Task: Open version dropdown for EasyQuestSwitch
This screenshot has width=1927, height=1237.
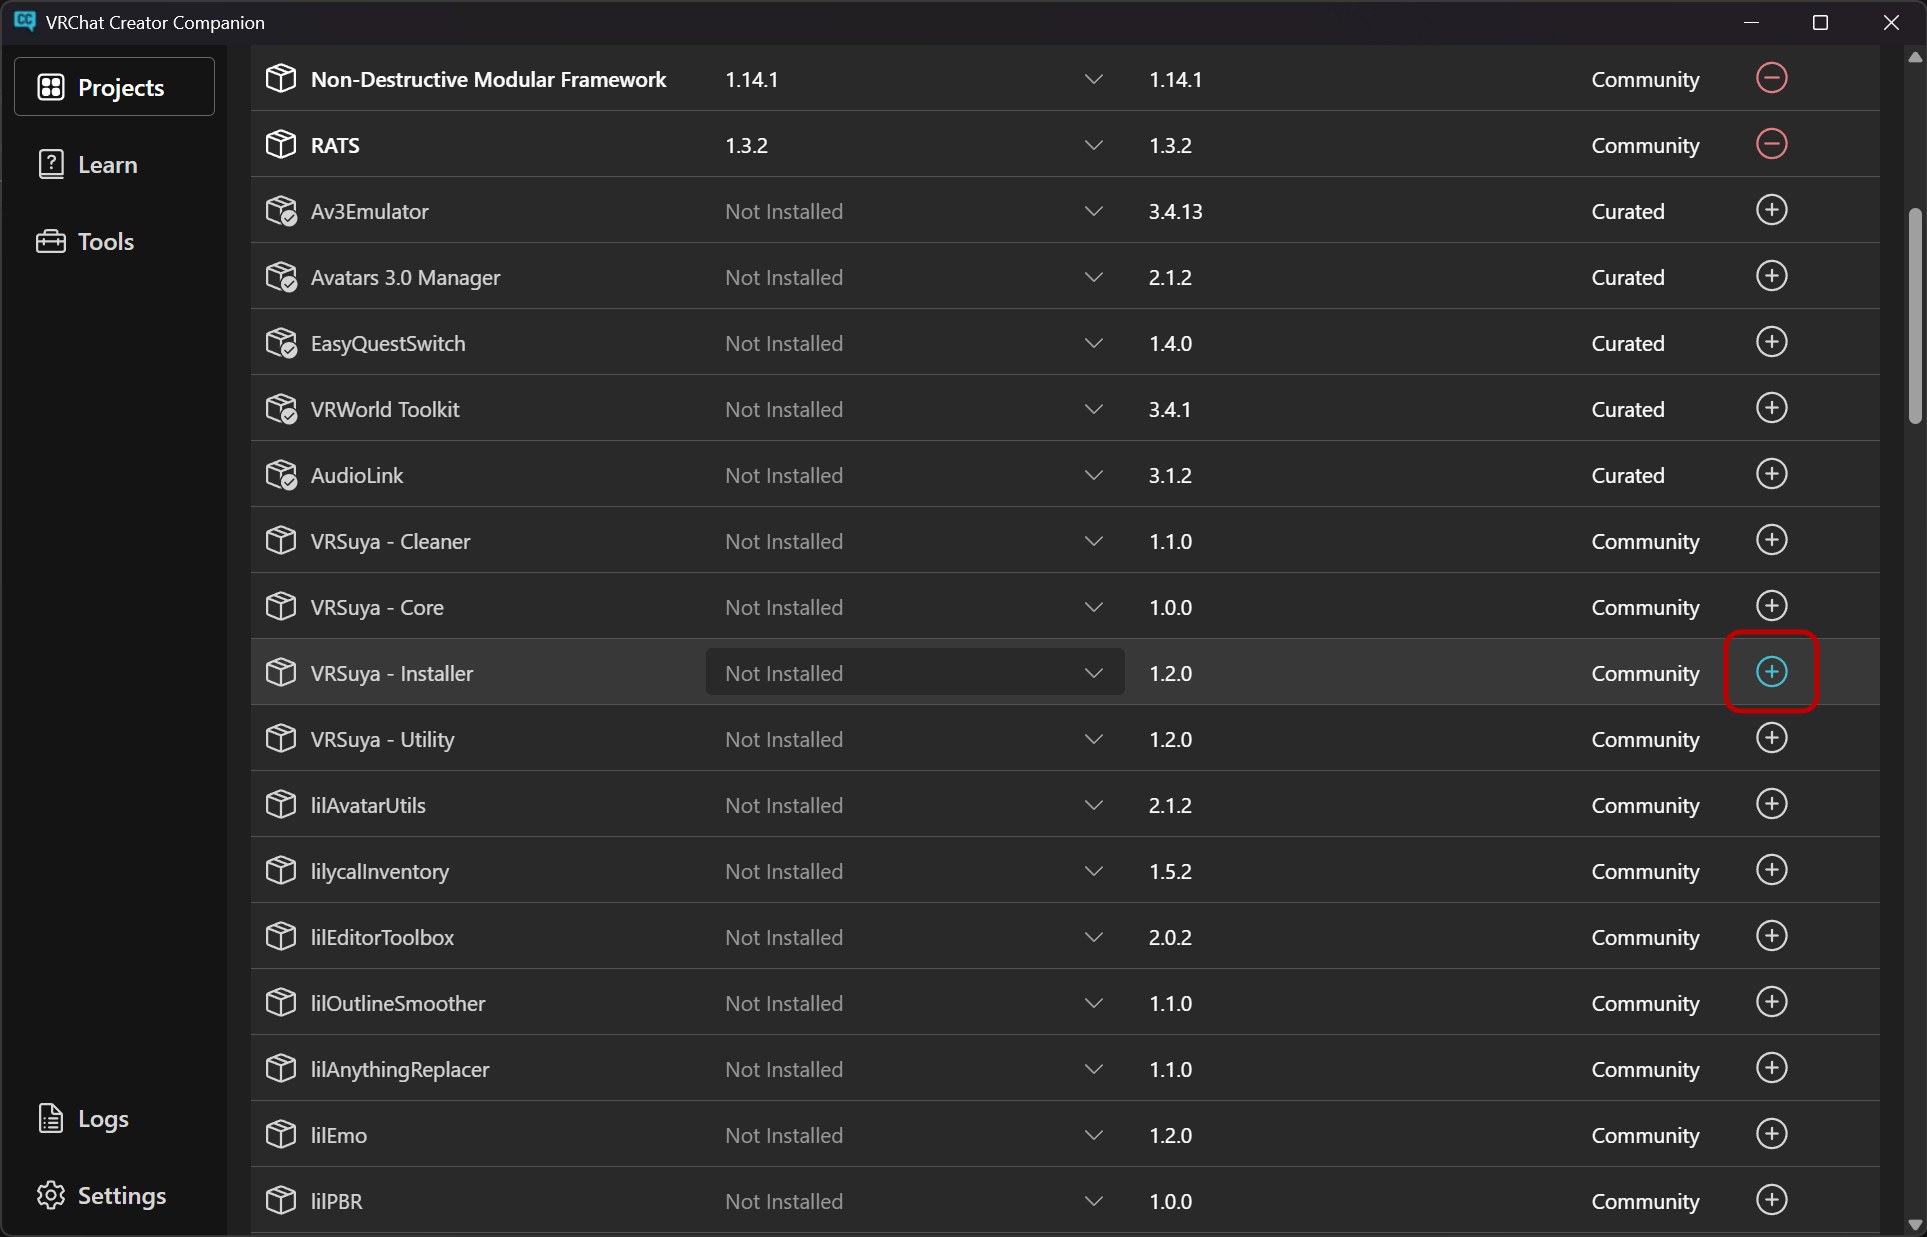Action: (915, 343)
